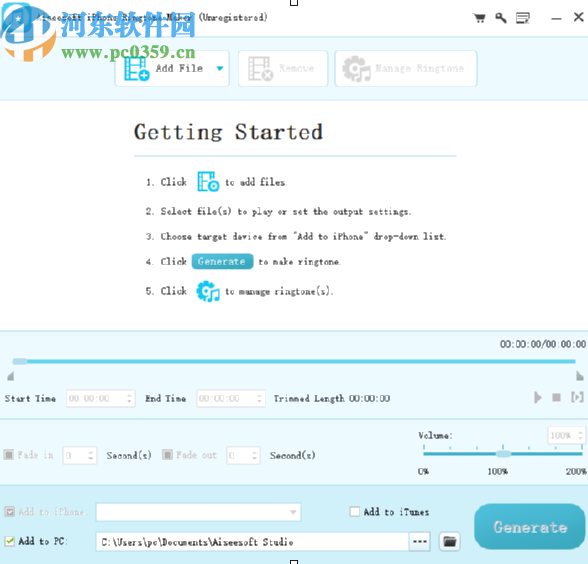Click the output folder path field

point(252,542)
